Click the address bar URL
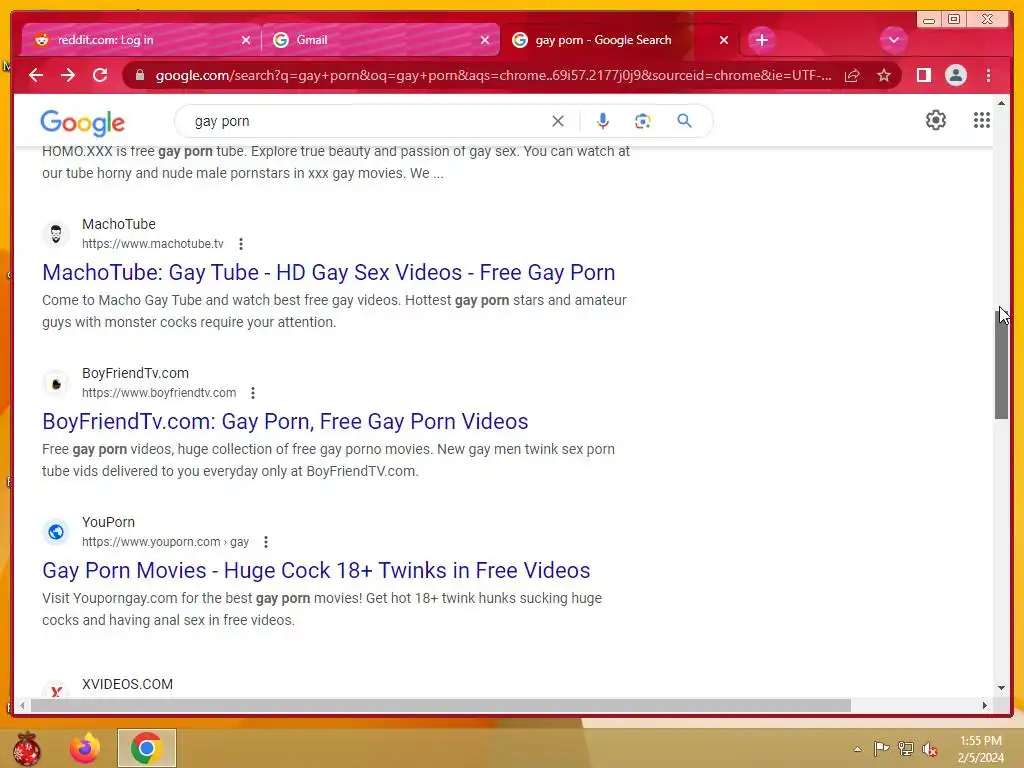This screenshot has height=768, width=1024. (493, 76)
